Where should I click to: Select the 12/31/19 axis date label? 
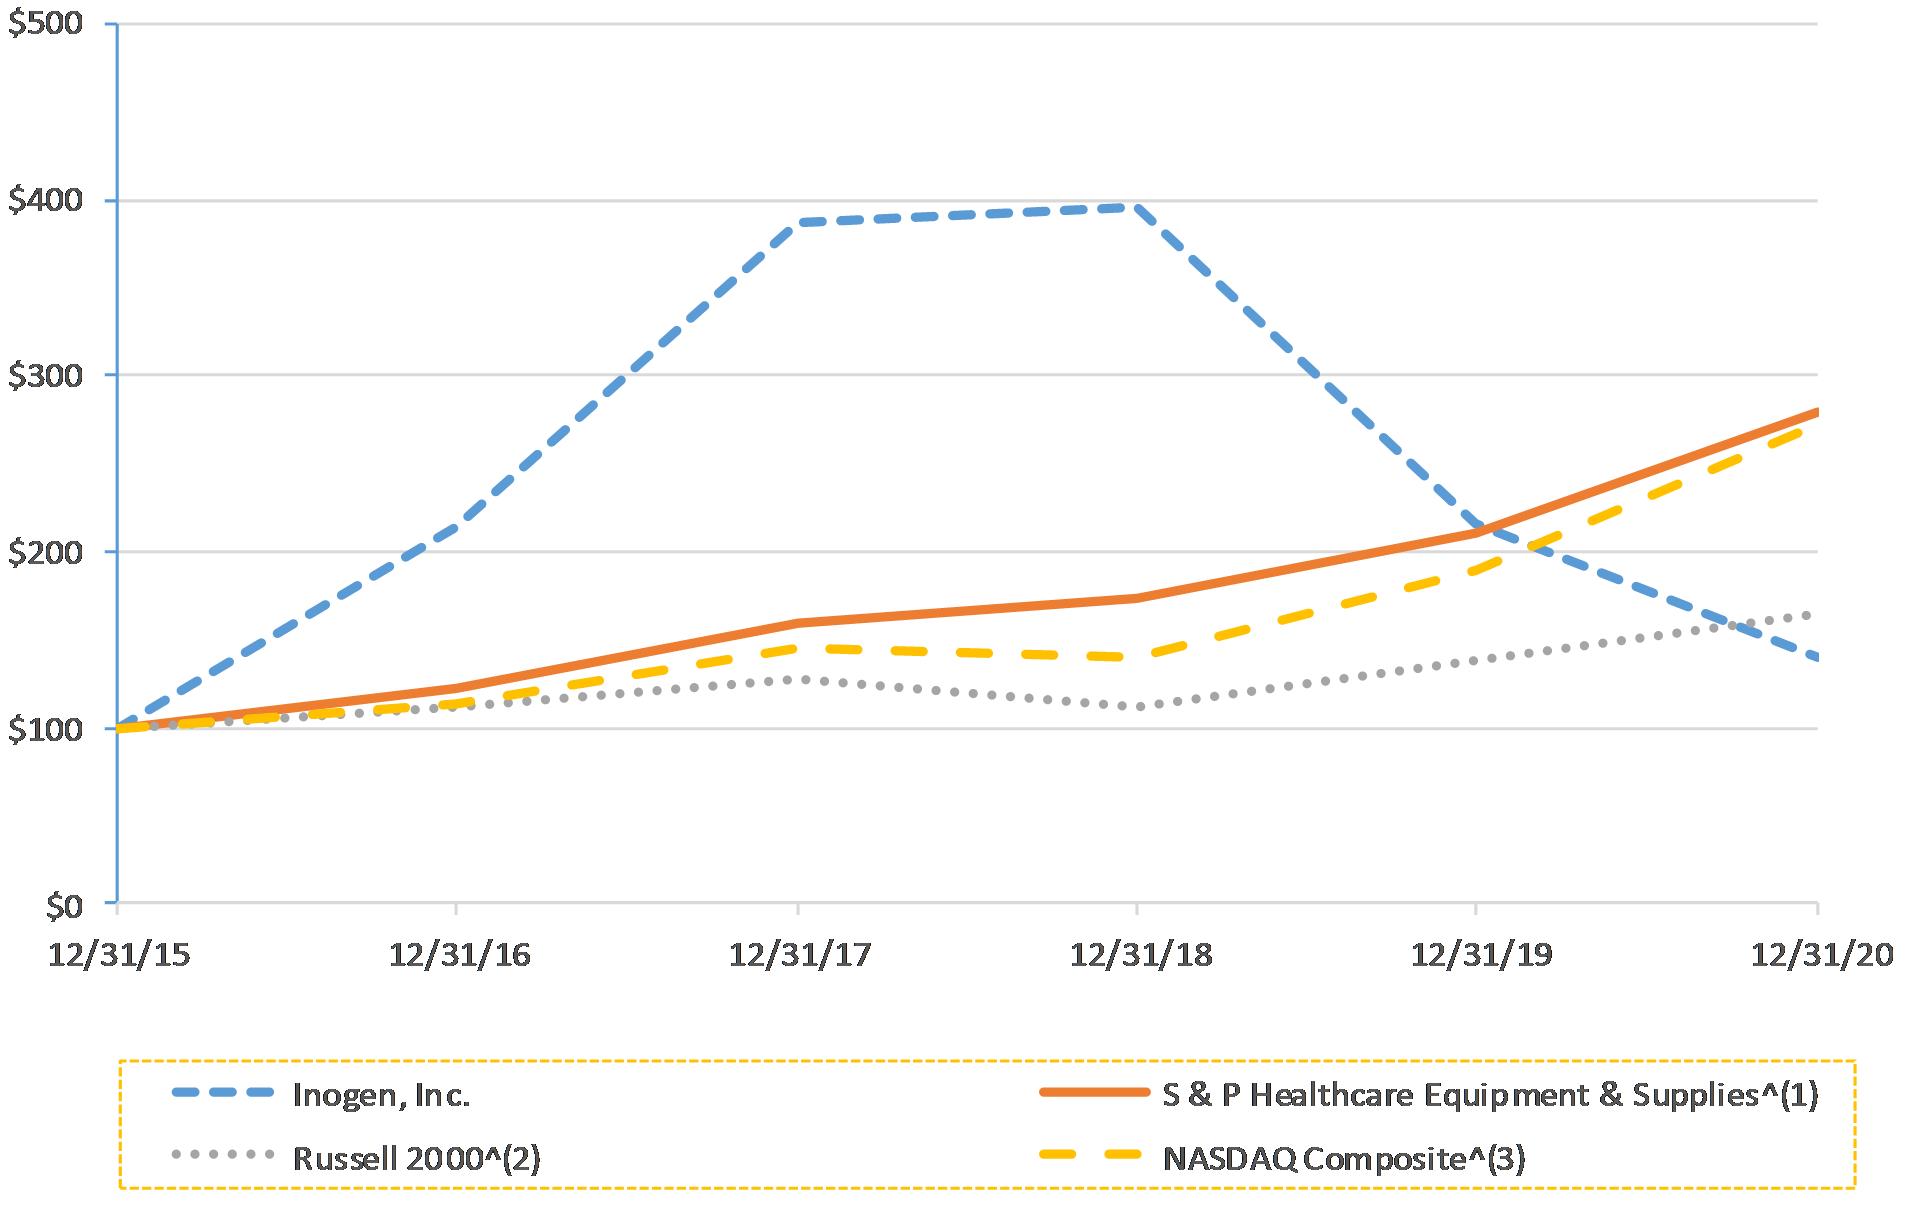pos(1481,956)
